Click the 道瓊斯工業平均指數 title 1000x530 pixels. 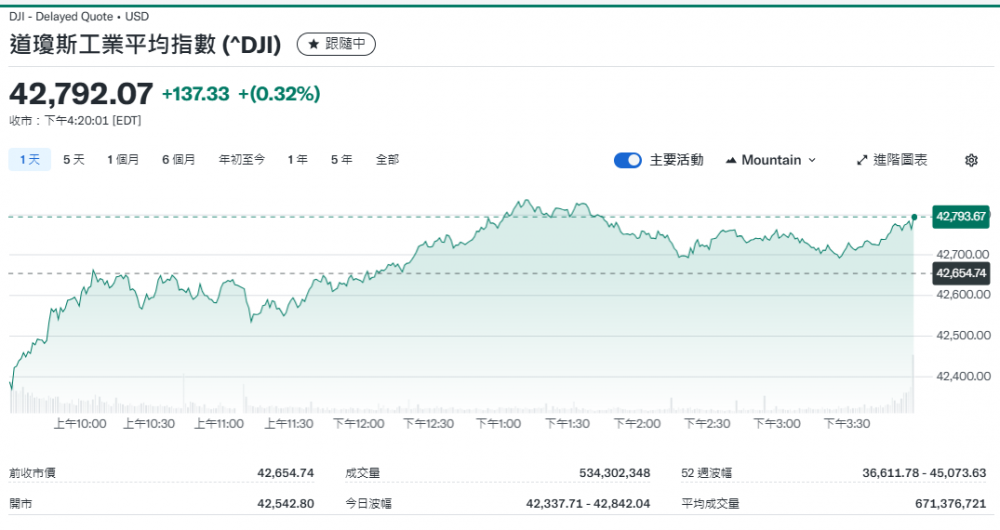(x=145, y=44)
